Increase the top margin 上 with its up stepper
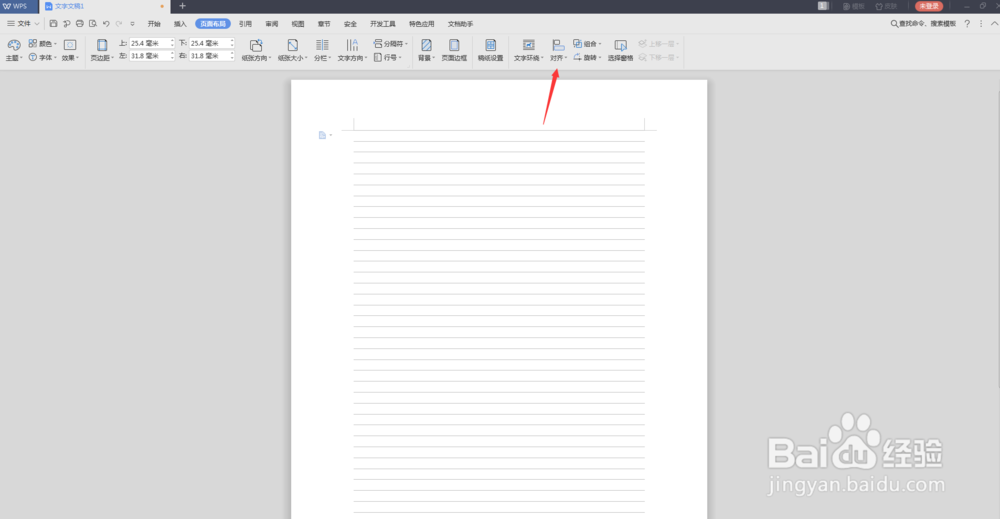The height and width of the screenshot is (519, 1000). 172,41
